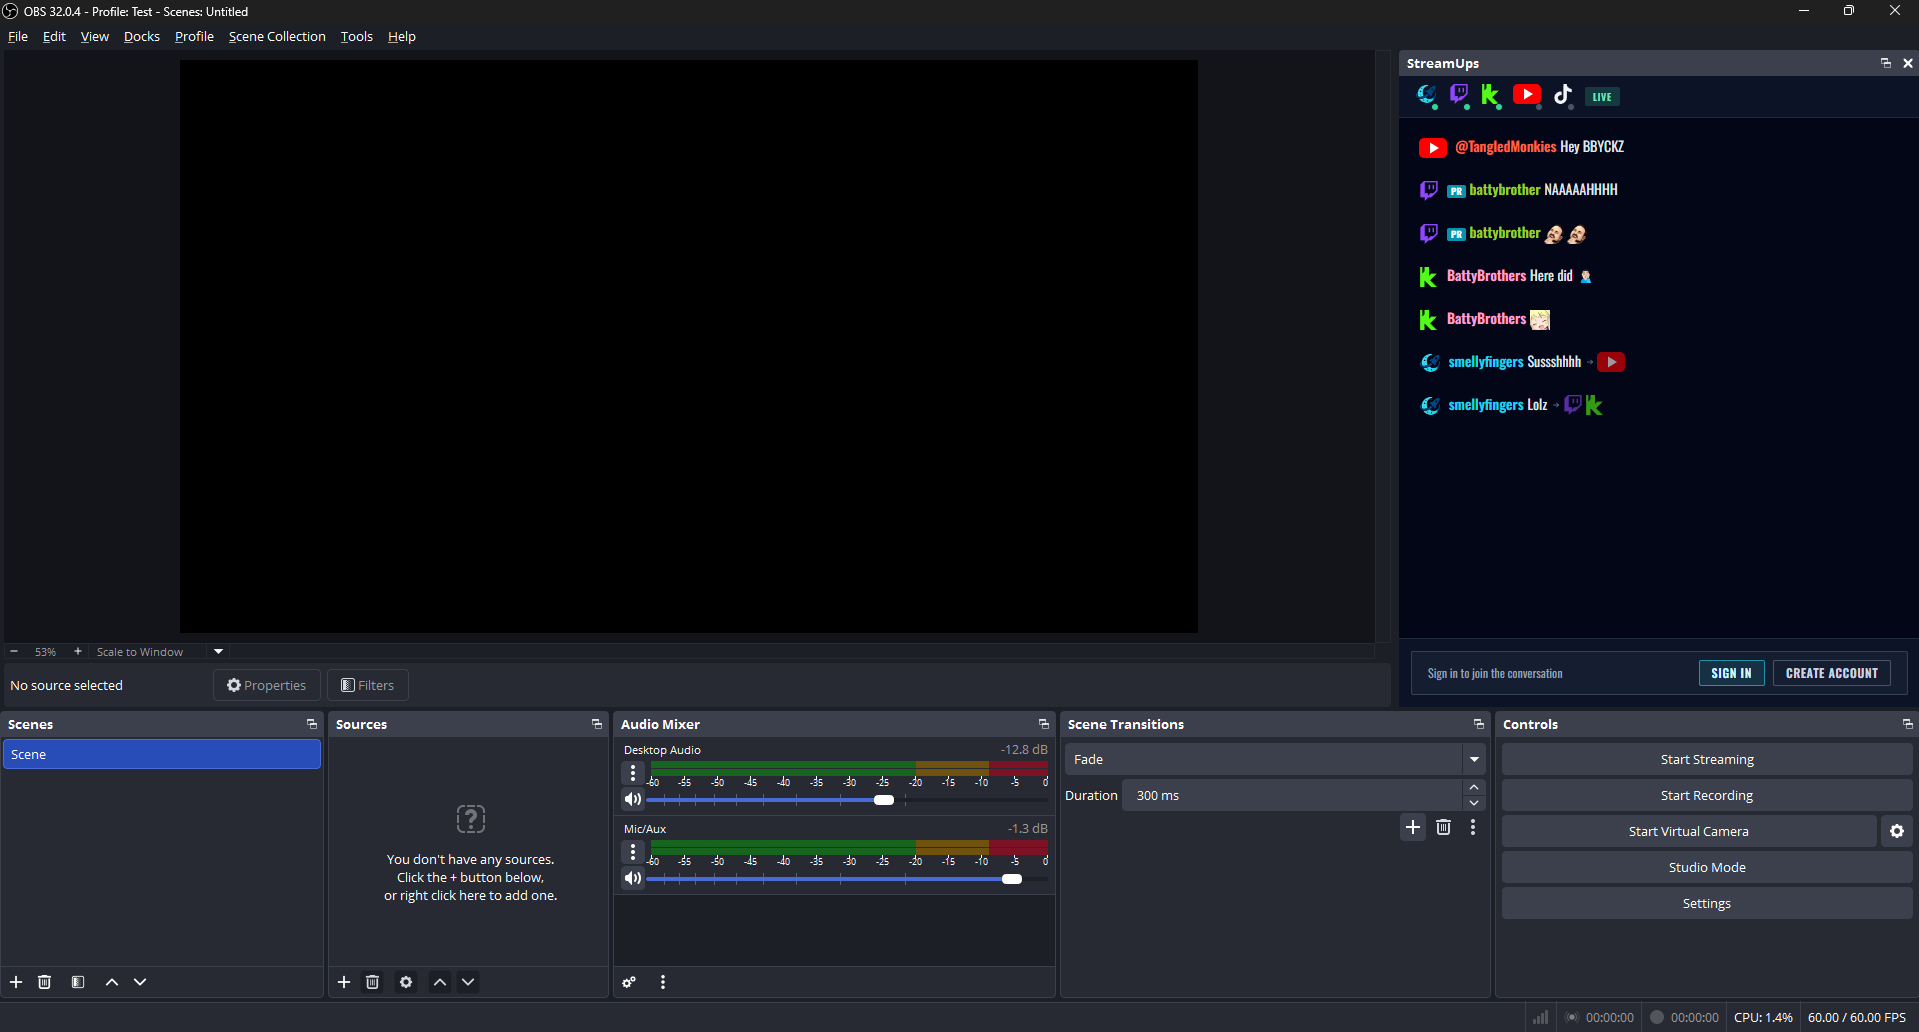Float the StreamUps dock with its pop-out icon

pos(1886,63)
